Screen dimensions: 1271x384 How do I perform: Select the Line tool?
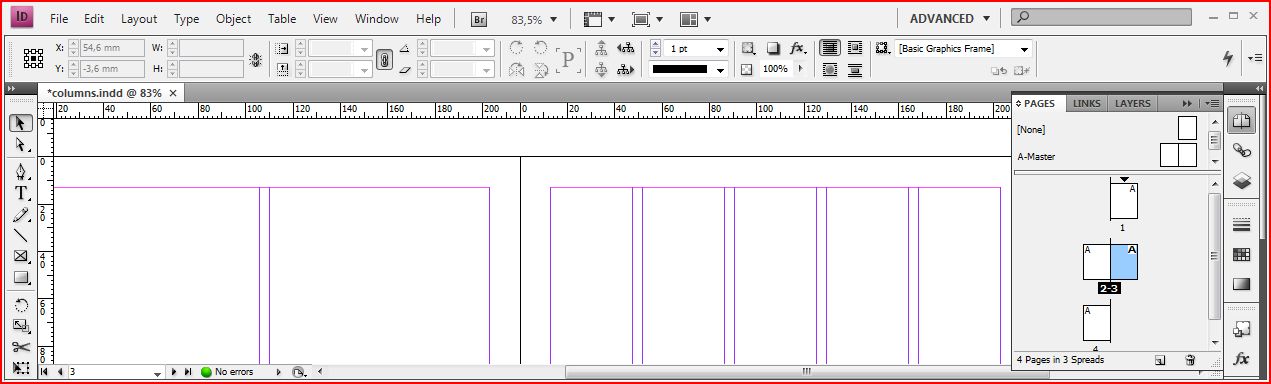[21, 235]
